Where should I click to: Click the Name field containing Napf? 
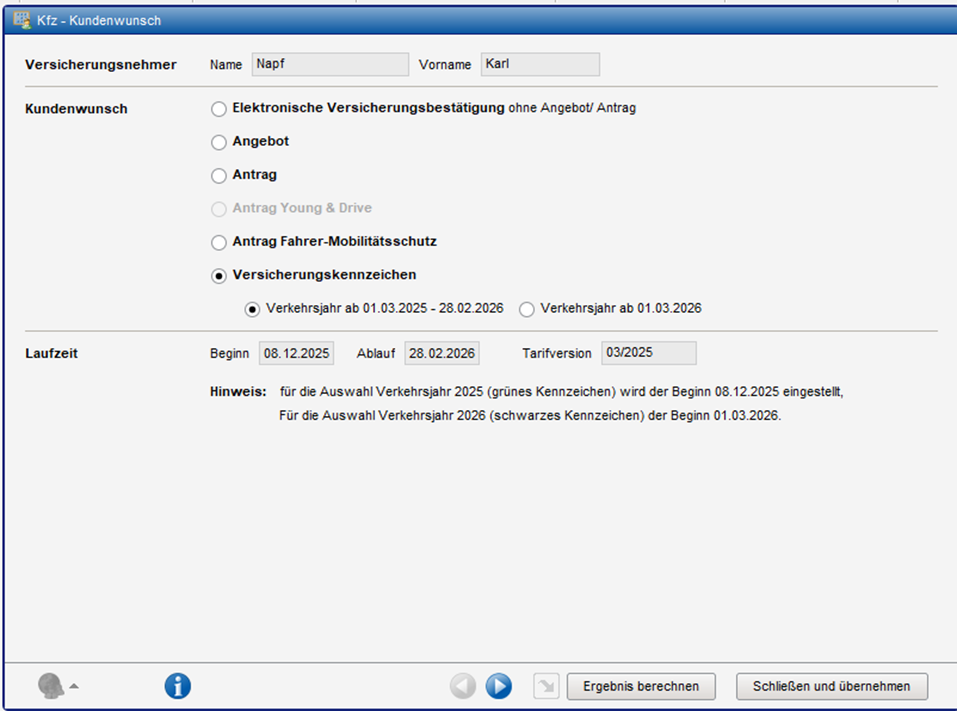click(x=330, y=65)
